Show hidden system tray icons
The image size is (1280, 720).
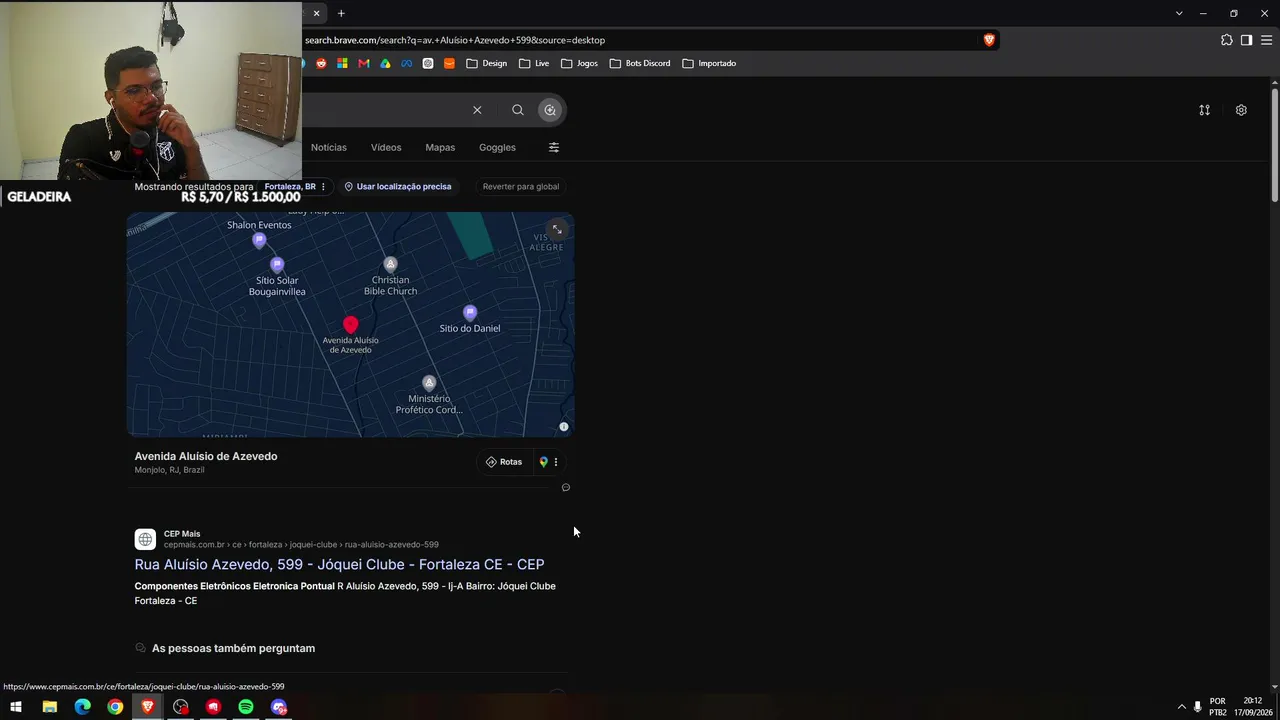point(1181,707)
